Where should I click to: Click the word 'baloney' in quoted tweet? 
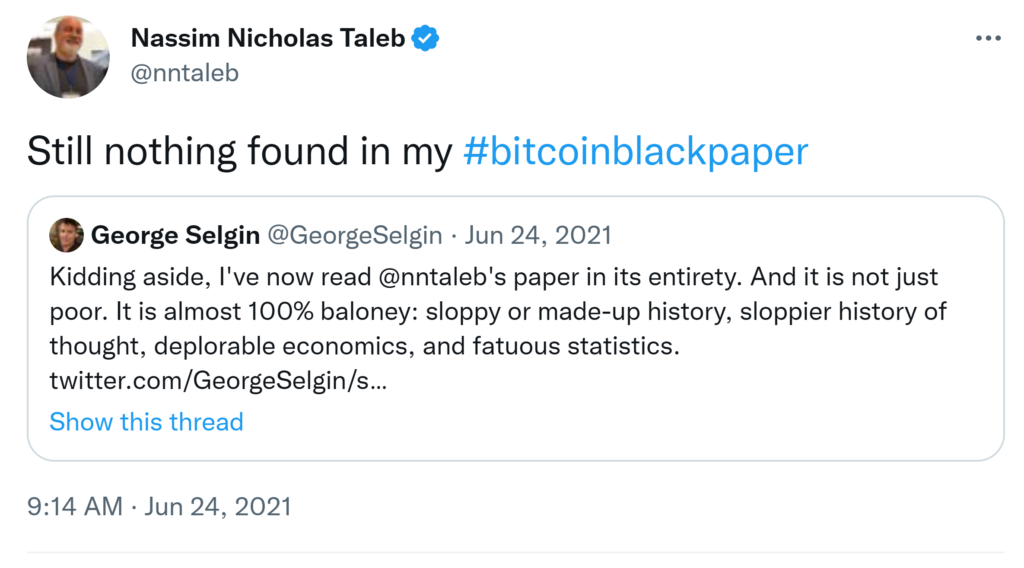point(372,311)
